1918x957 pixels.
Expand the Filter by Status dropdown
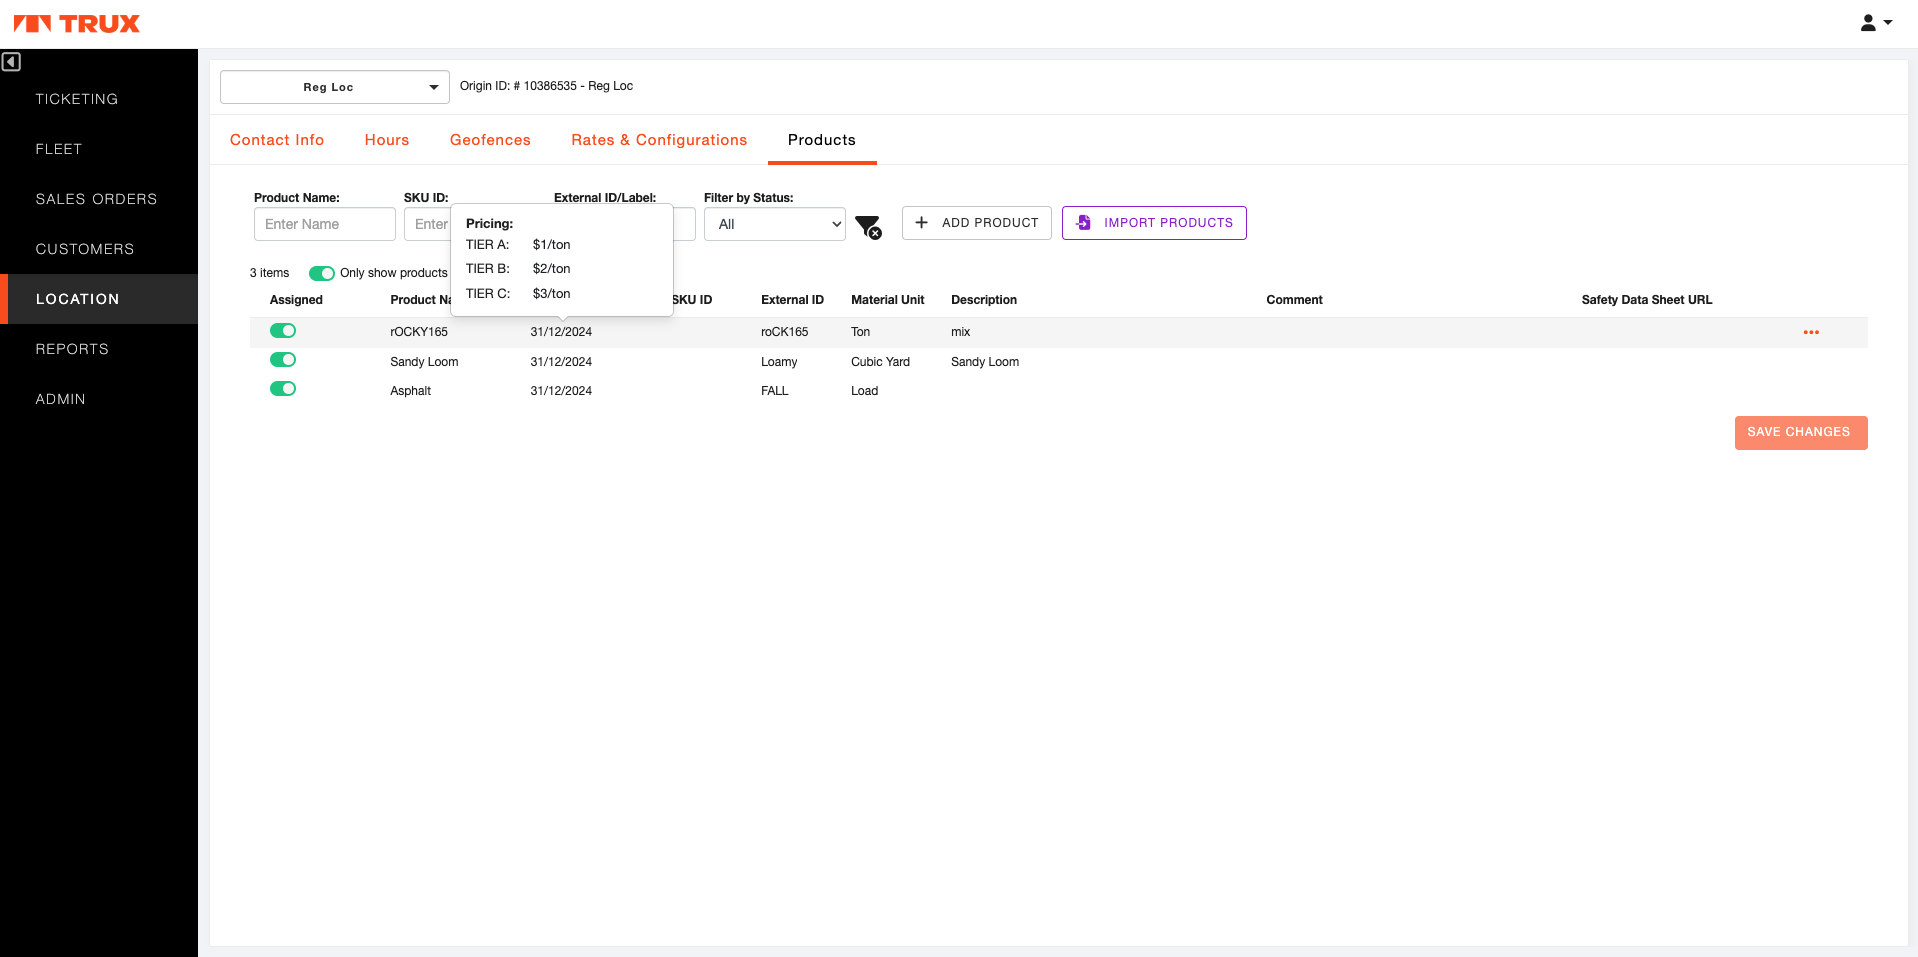pyautogui.click(x=775, y=224)
